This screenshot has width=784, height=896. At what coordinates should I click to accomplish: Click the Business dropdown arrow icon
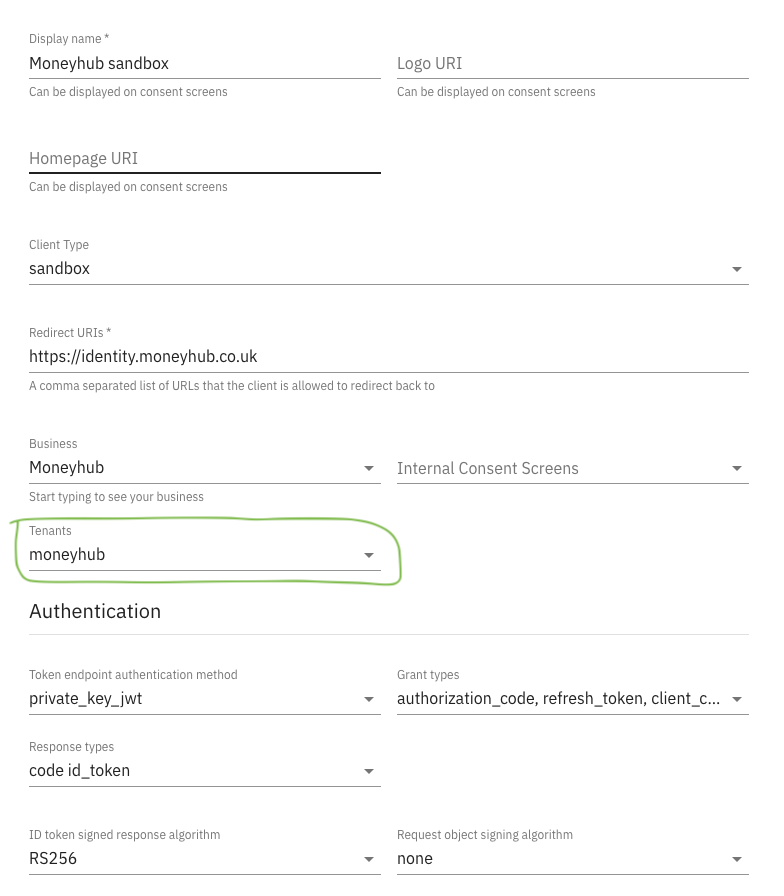point(369,468)
